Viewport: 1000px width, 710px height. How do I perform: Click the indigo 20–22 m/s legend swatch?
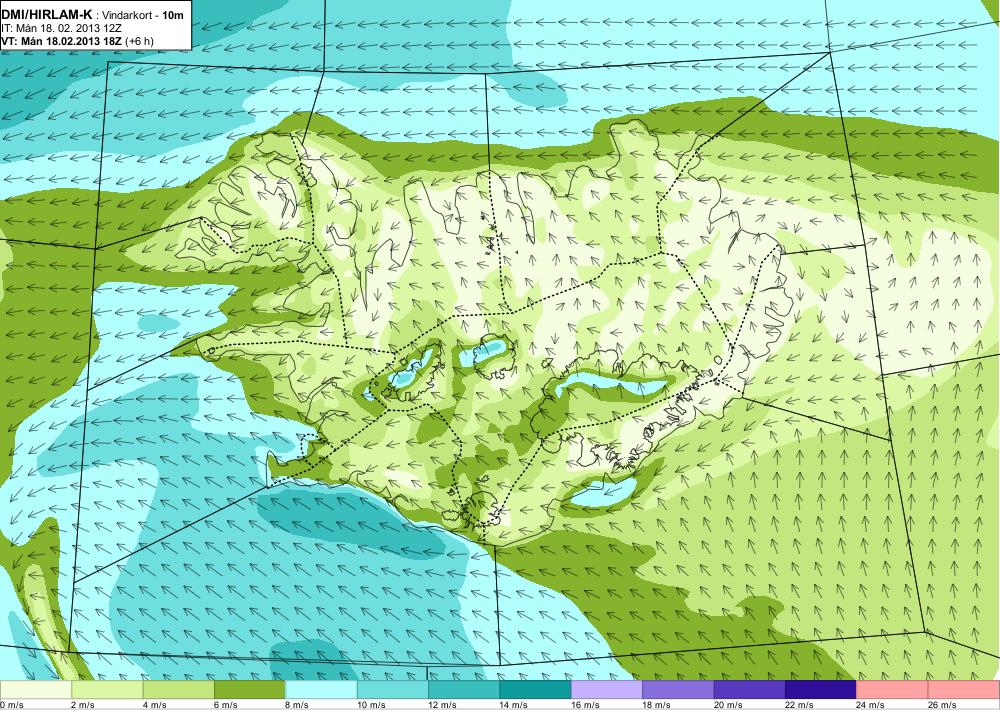(750, 690)
